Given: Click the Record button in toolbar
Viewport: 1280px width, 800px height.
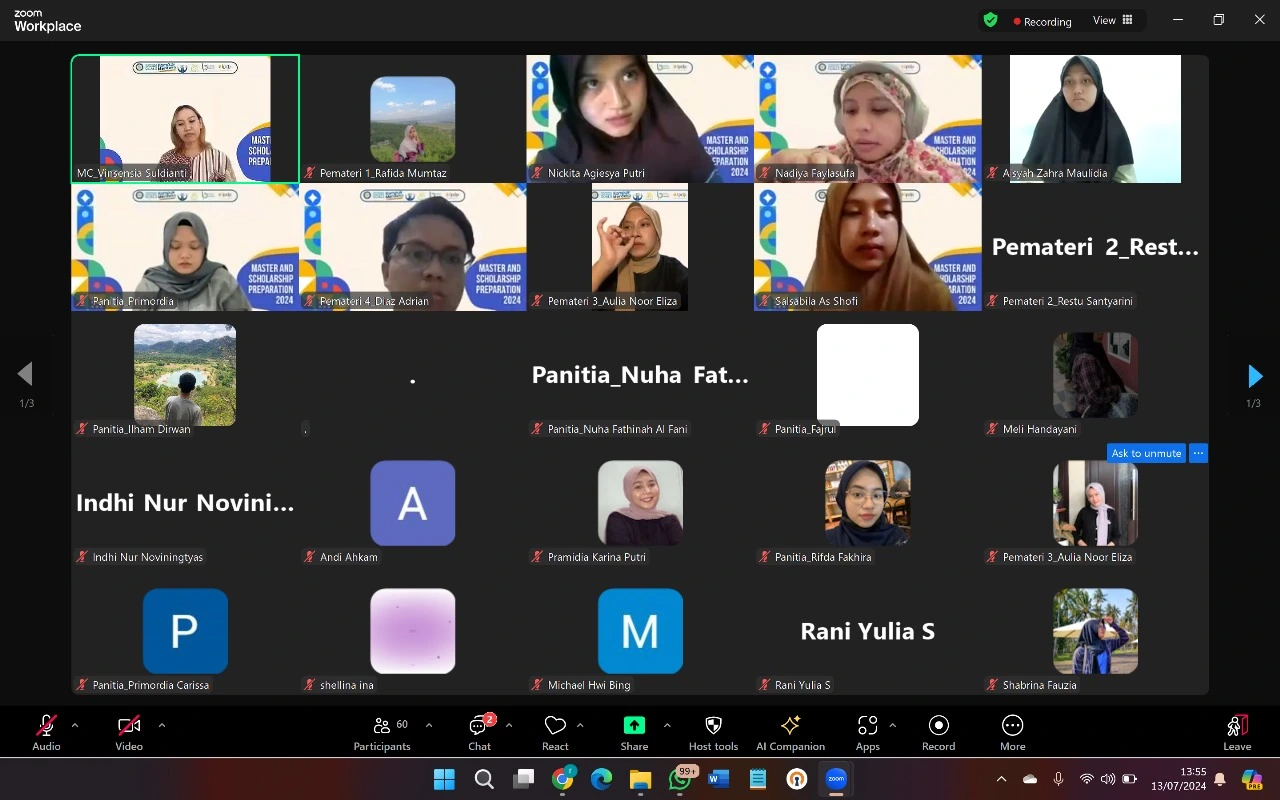Looking at the screenshot, I should [x=938, y=731].
